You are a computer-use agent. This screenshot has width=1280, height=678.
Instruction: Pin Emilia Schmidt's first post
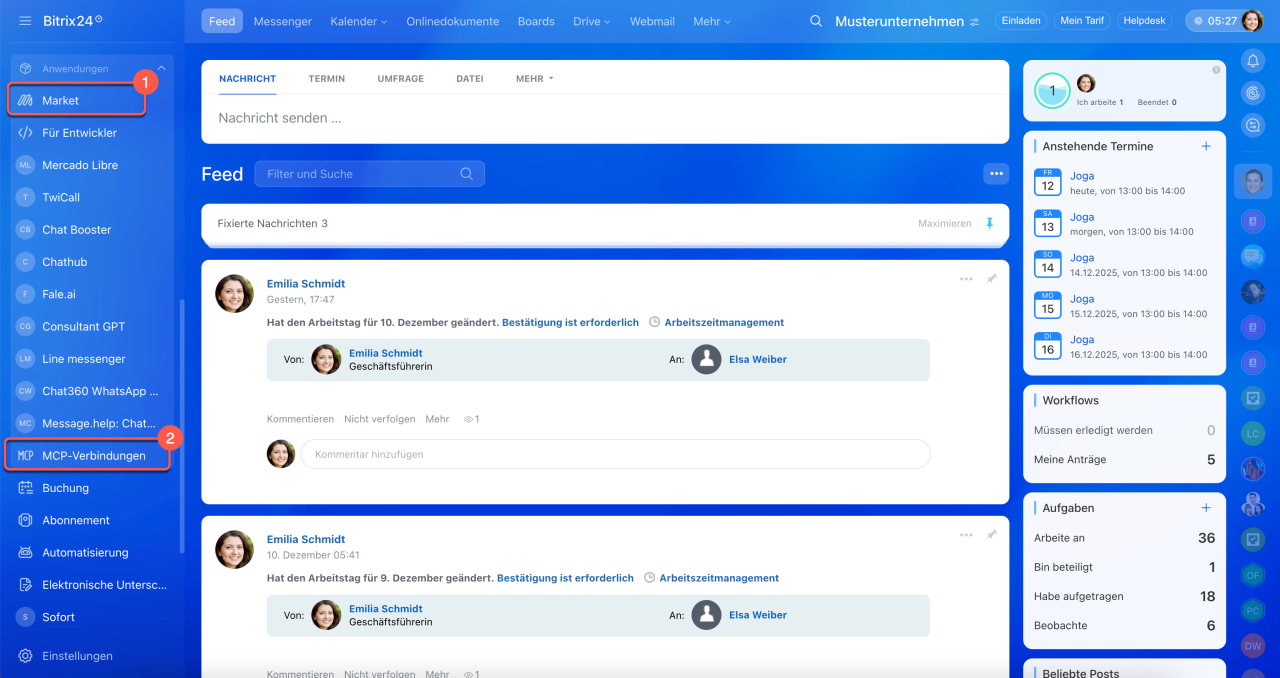coord(991,279)
